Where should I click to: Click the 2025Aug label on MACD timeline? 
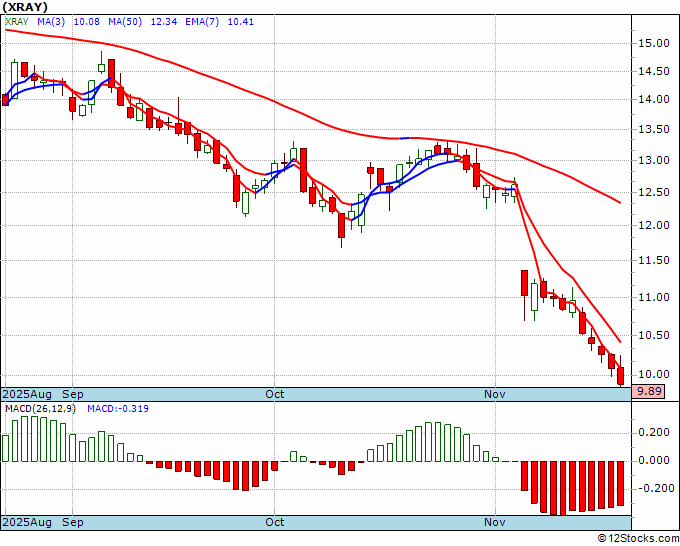27,522
